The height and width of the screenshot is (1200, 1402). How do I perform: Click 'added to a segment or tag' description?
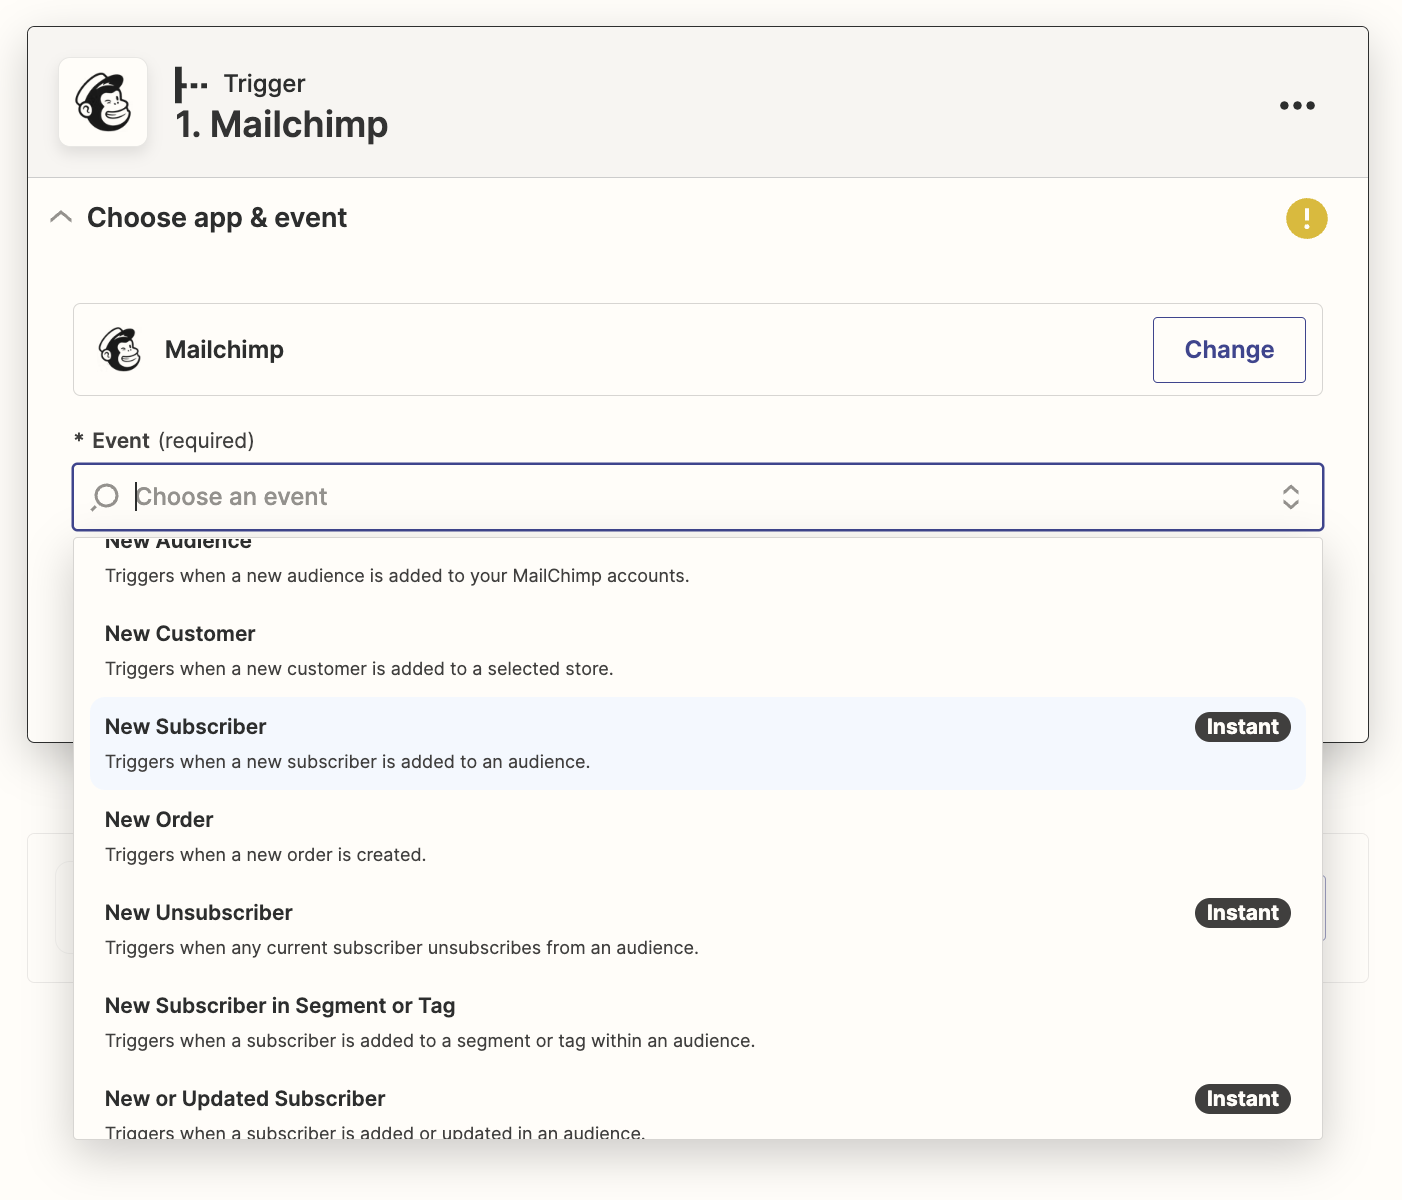coord(430,1041)
